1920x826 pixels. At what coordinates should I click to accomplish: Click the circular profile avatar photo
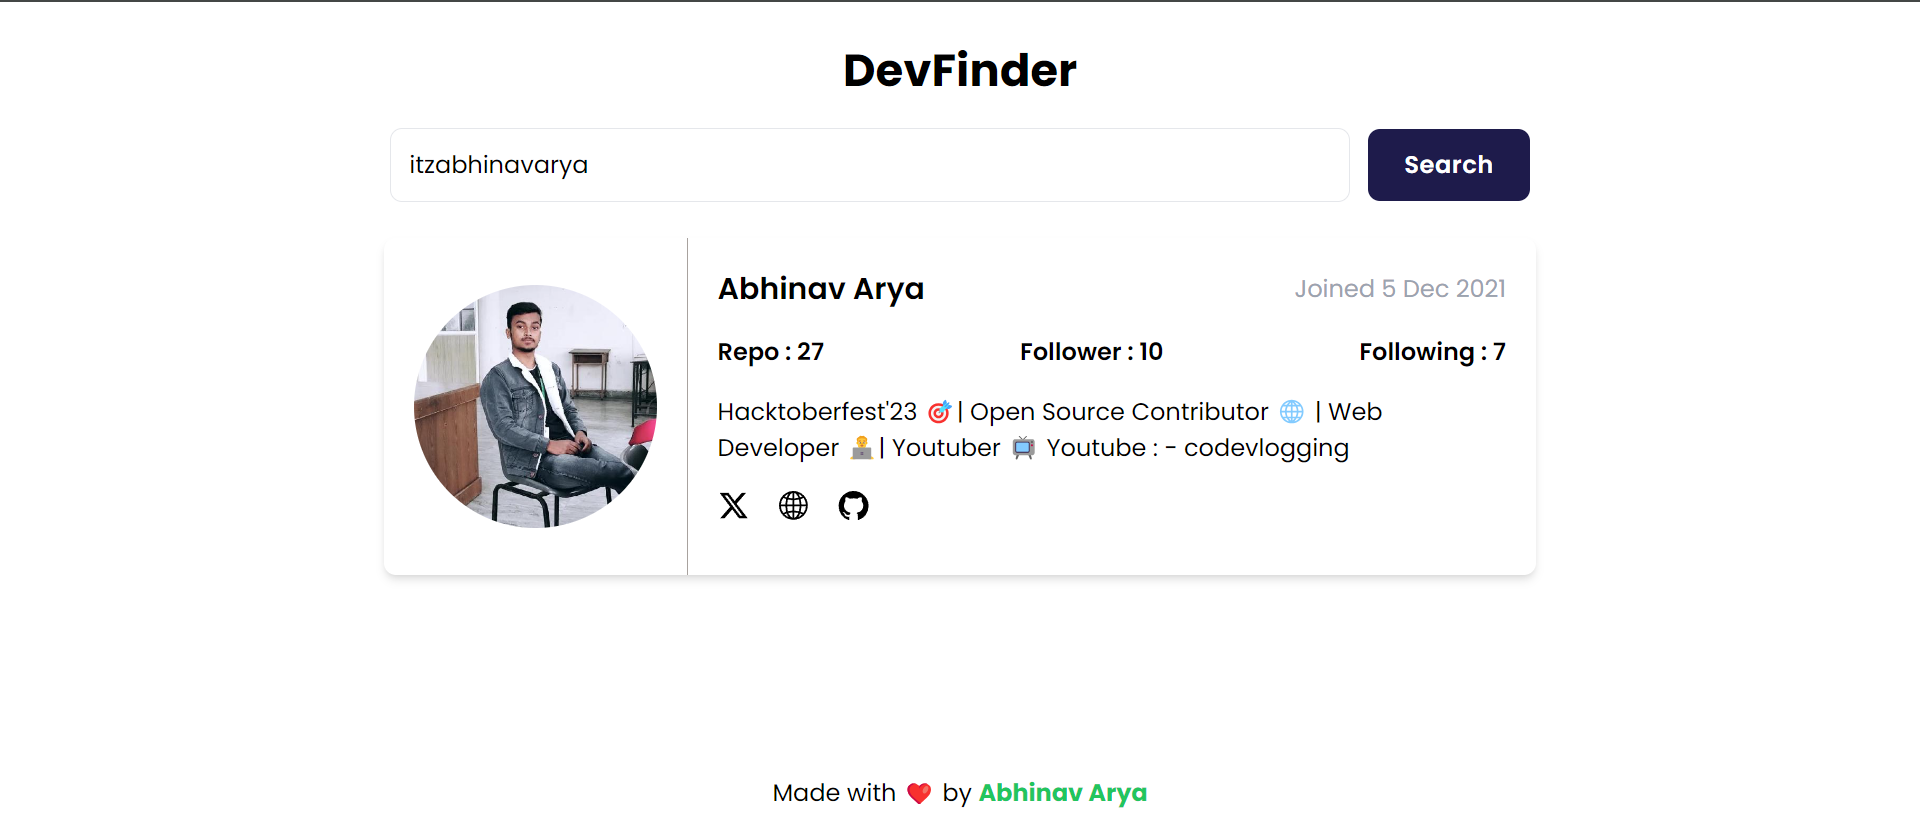[535, 406]
